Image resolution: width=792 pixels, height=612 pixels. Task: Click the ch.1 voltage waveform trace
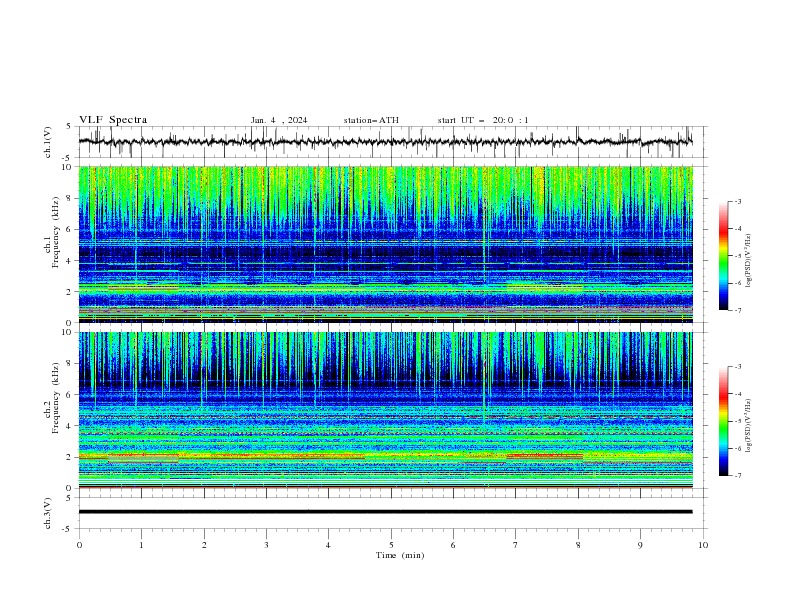click(385, 142)
